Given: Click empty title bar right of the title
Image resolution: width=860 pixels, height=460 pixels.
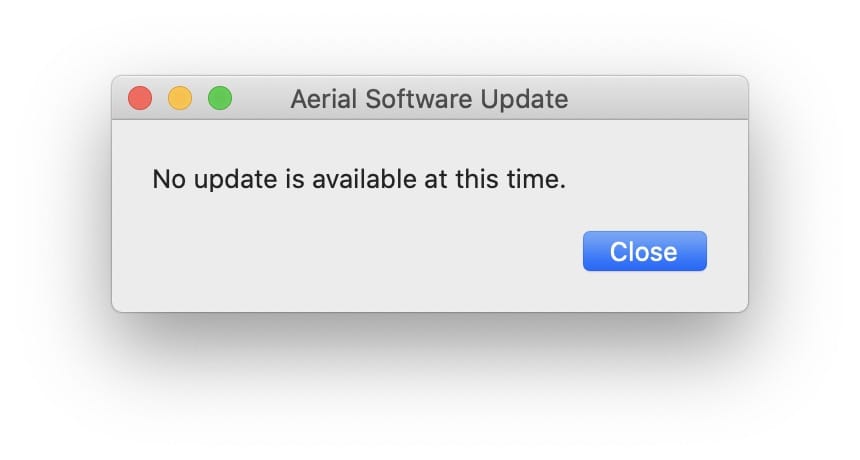Looking at the screenshot, I should [658, 99].
